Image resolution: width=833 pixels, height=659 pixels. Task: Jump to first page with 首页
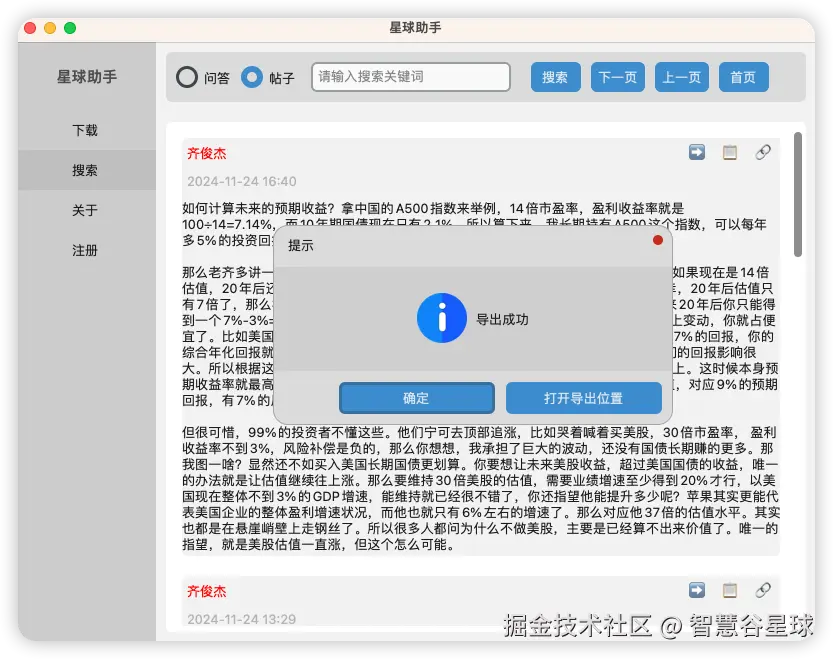[x=743, y=77]
